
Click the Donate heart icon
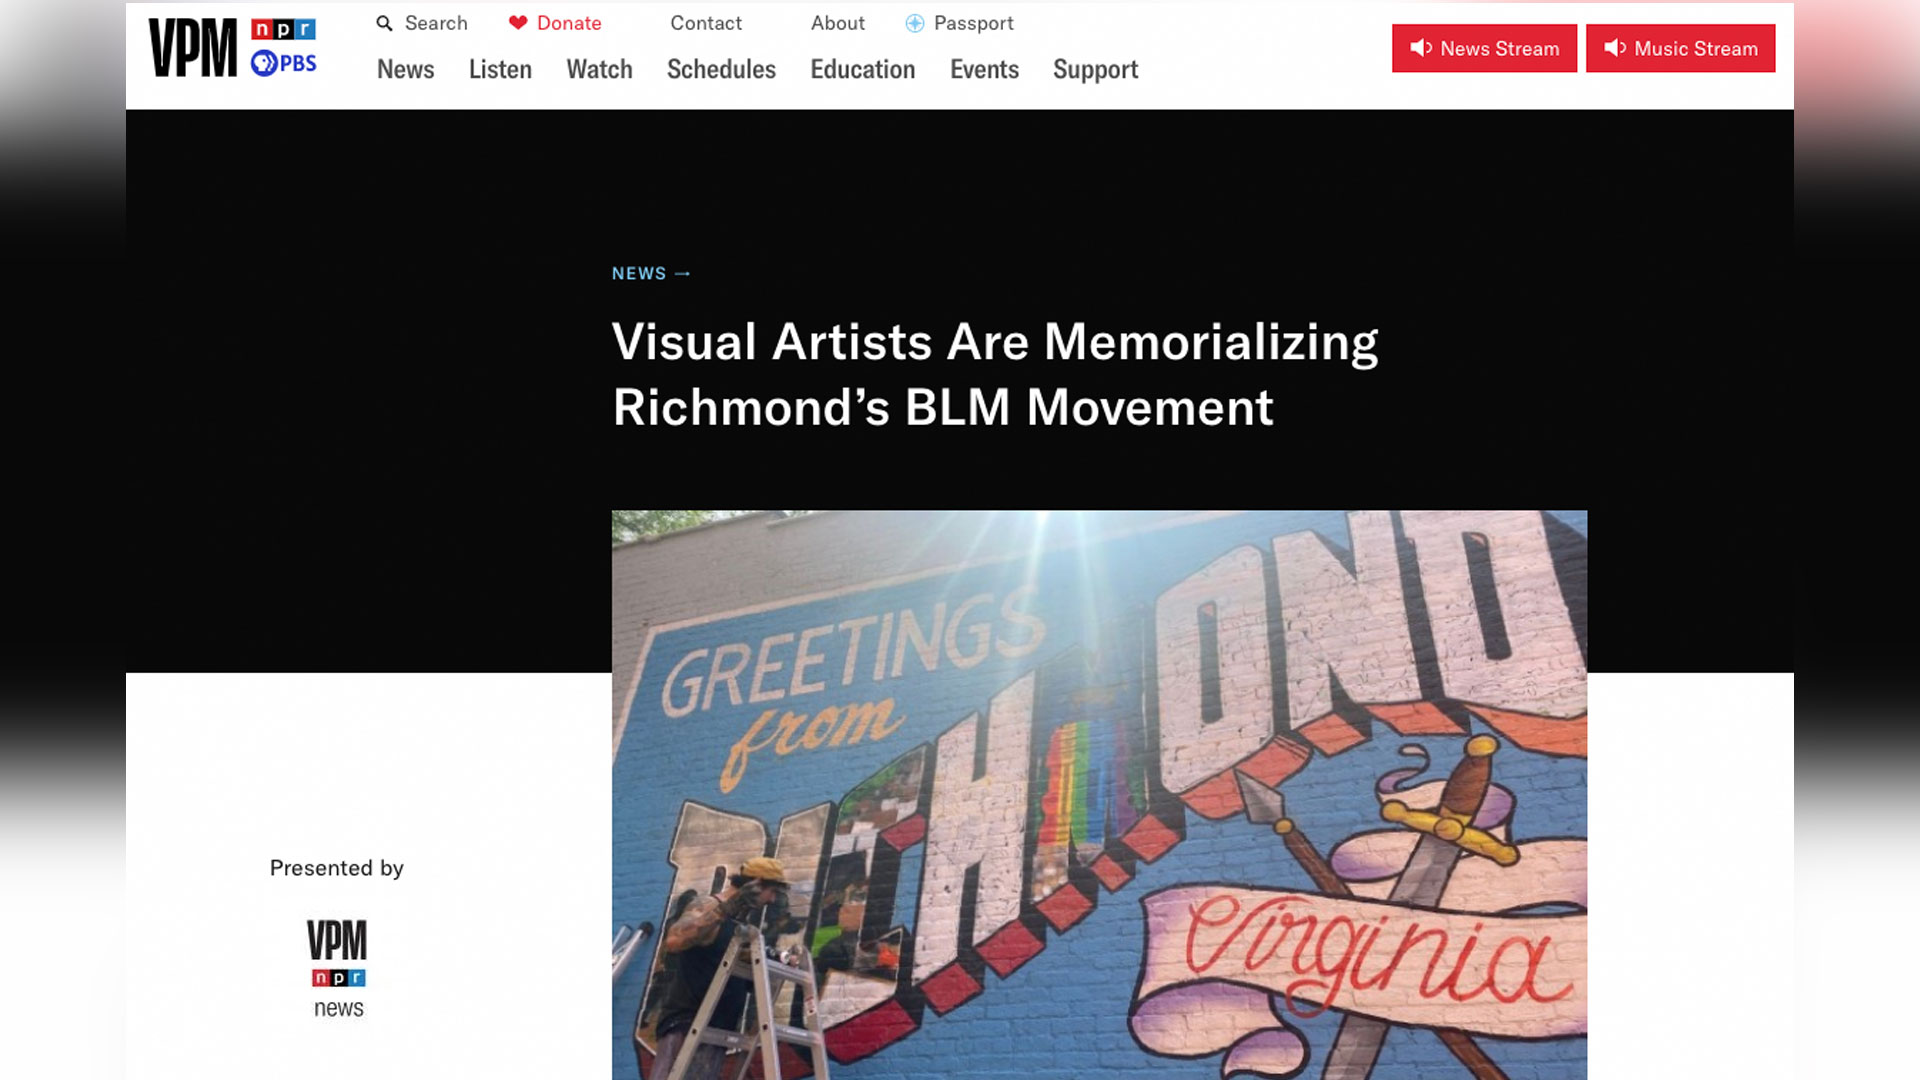point(519,23)
